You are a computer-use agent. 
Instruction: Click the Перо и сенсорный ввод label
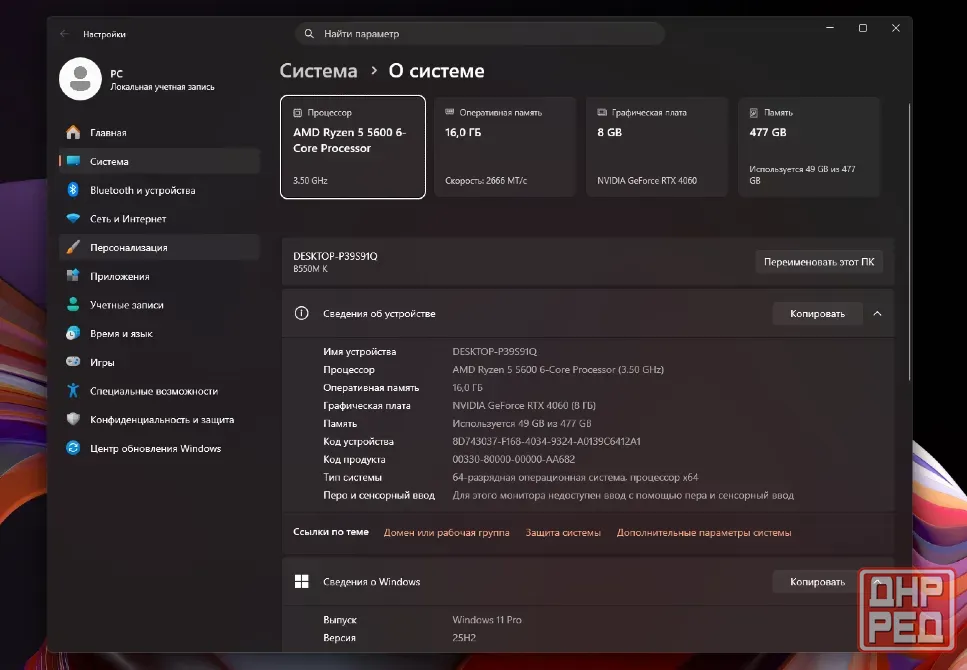pyautogui.click(x=379, y=495)
